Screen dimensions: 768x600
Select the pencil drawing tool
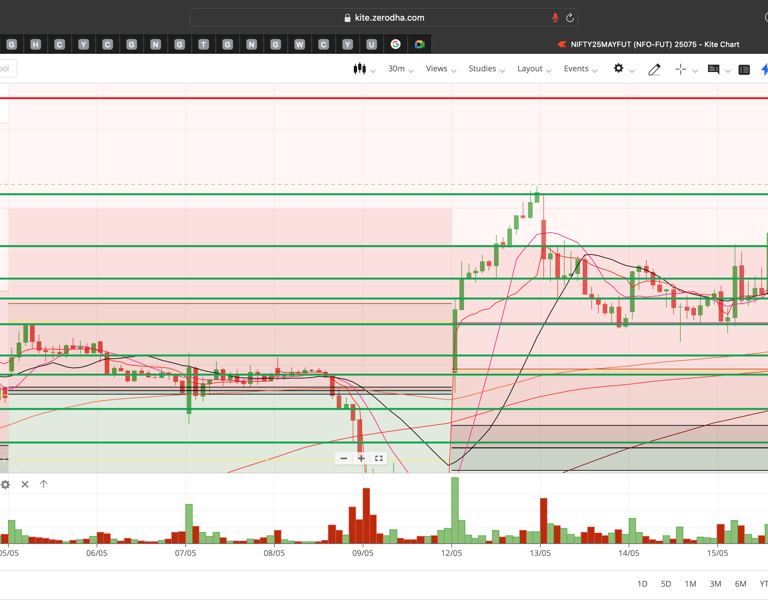pos(654,70)
